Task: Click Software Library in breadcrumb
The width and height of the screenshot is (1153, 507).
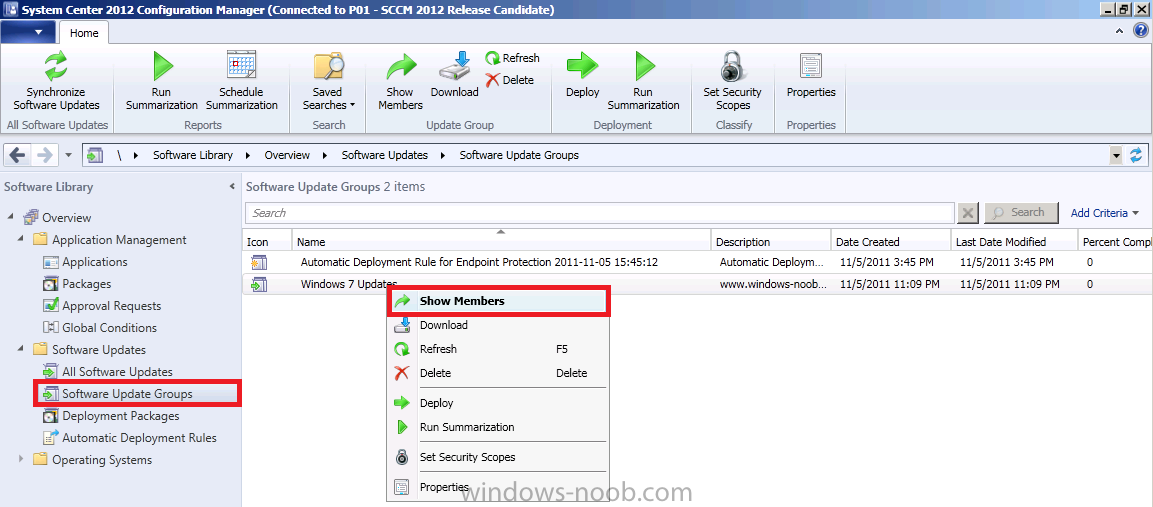Action: [193, 155]
